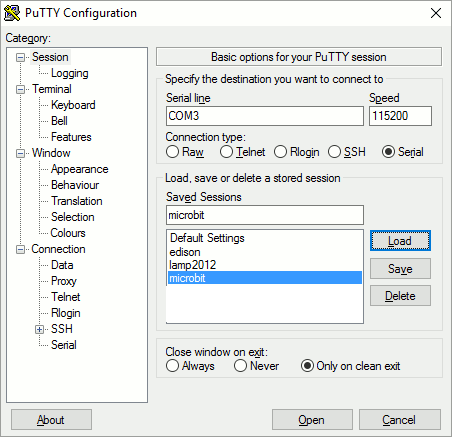Click the PuTTY icon in title bar

coord(12,13)
